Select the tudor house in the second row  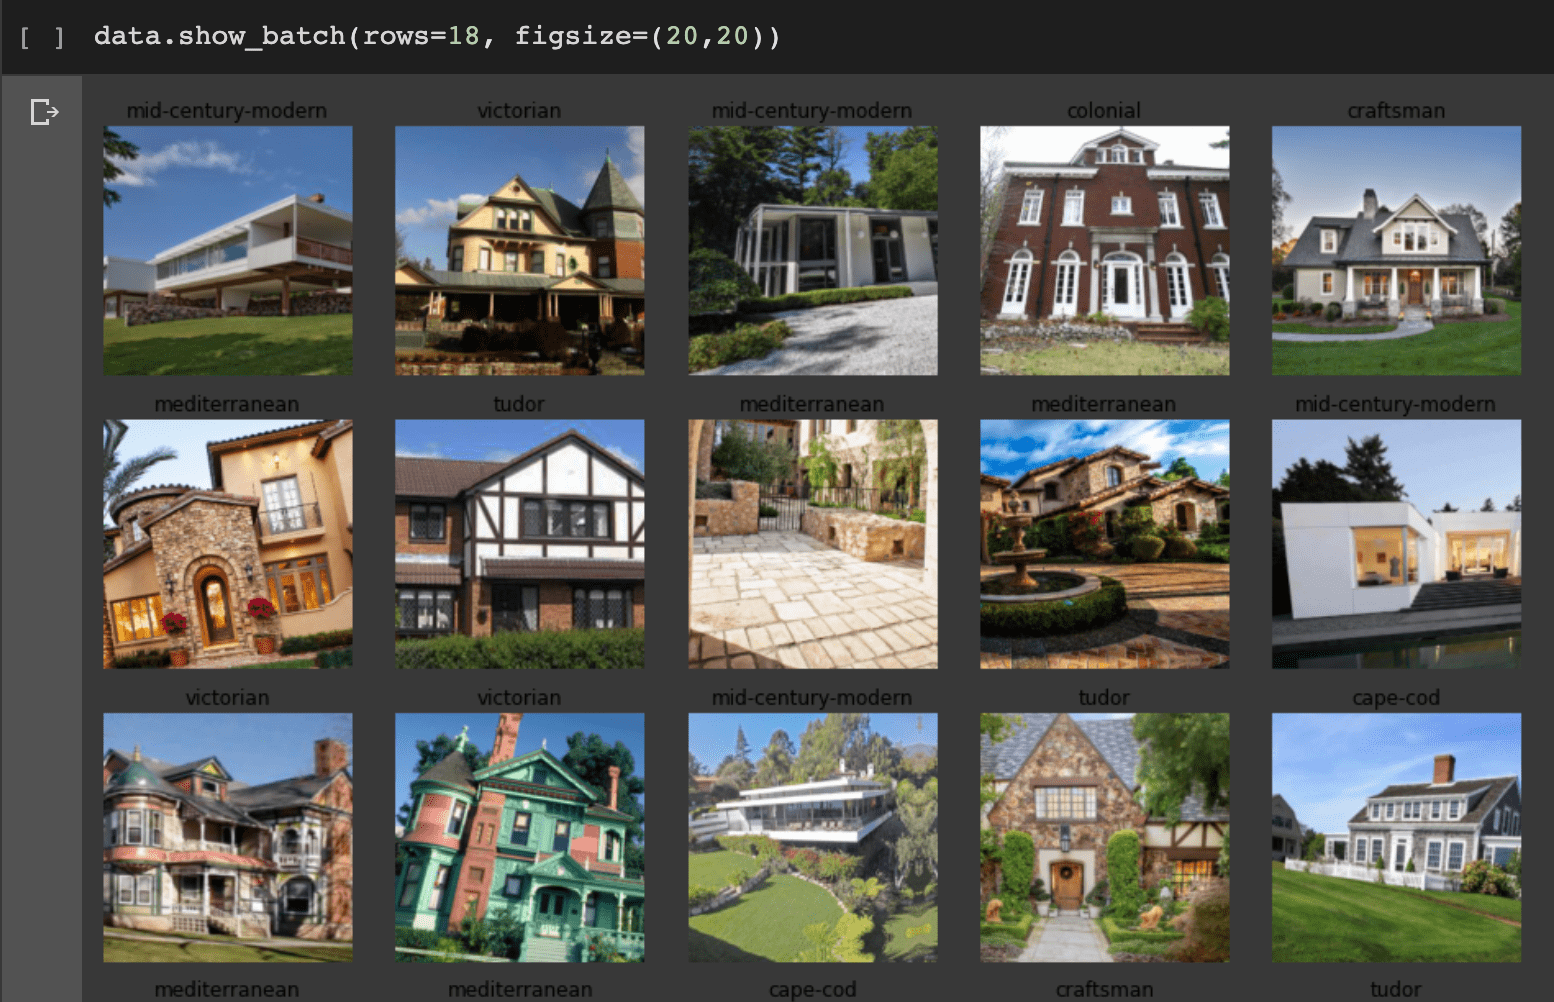coord(519,543)
